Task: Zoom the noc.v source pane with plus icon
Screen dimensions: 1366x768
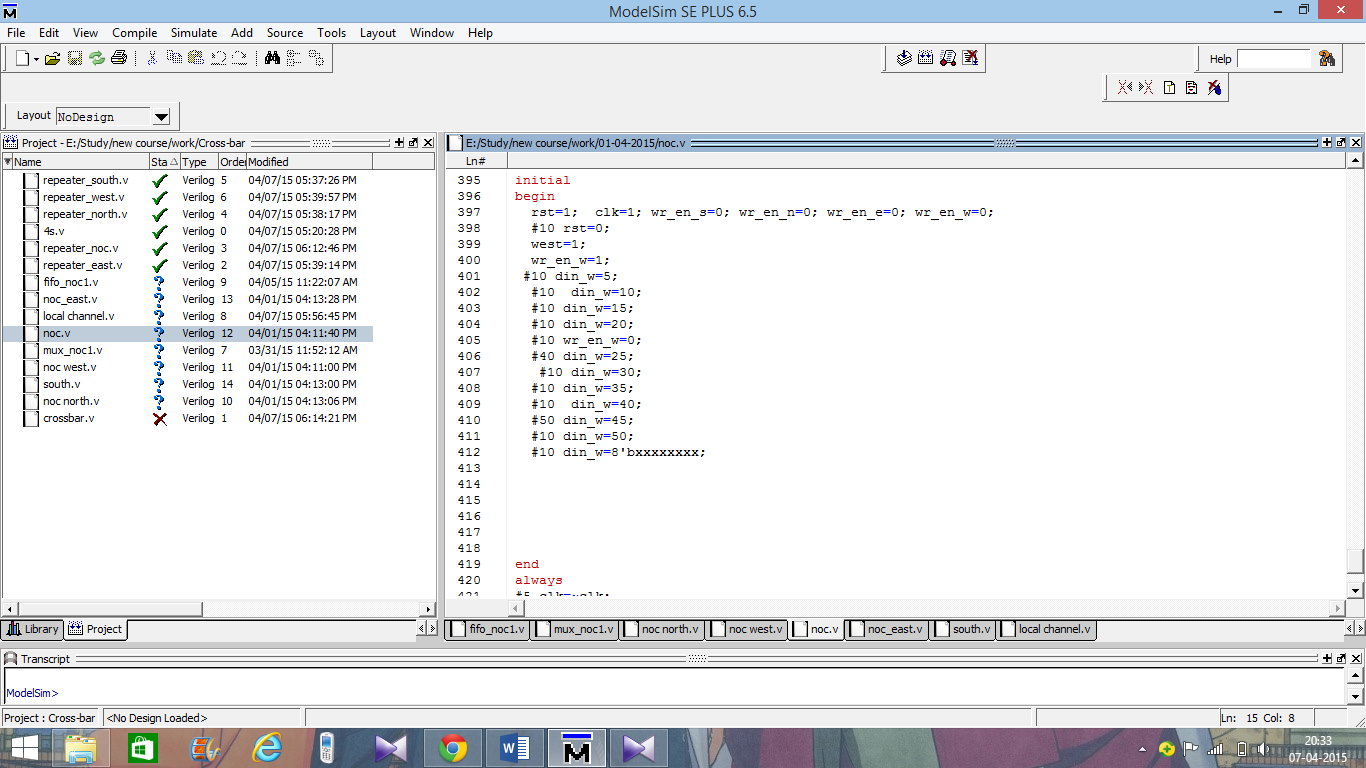Action: (1328, 143)
